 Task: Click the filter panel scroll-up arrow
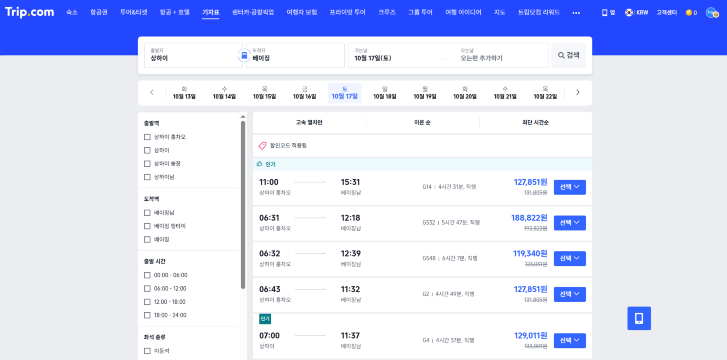243,116
